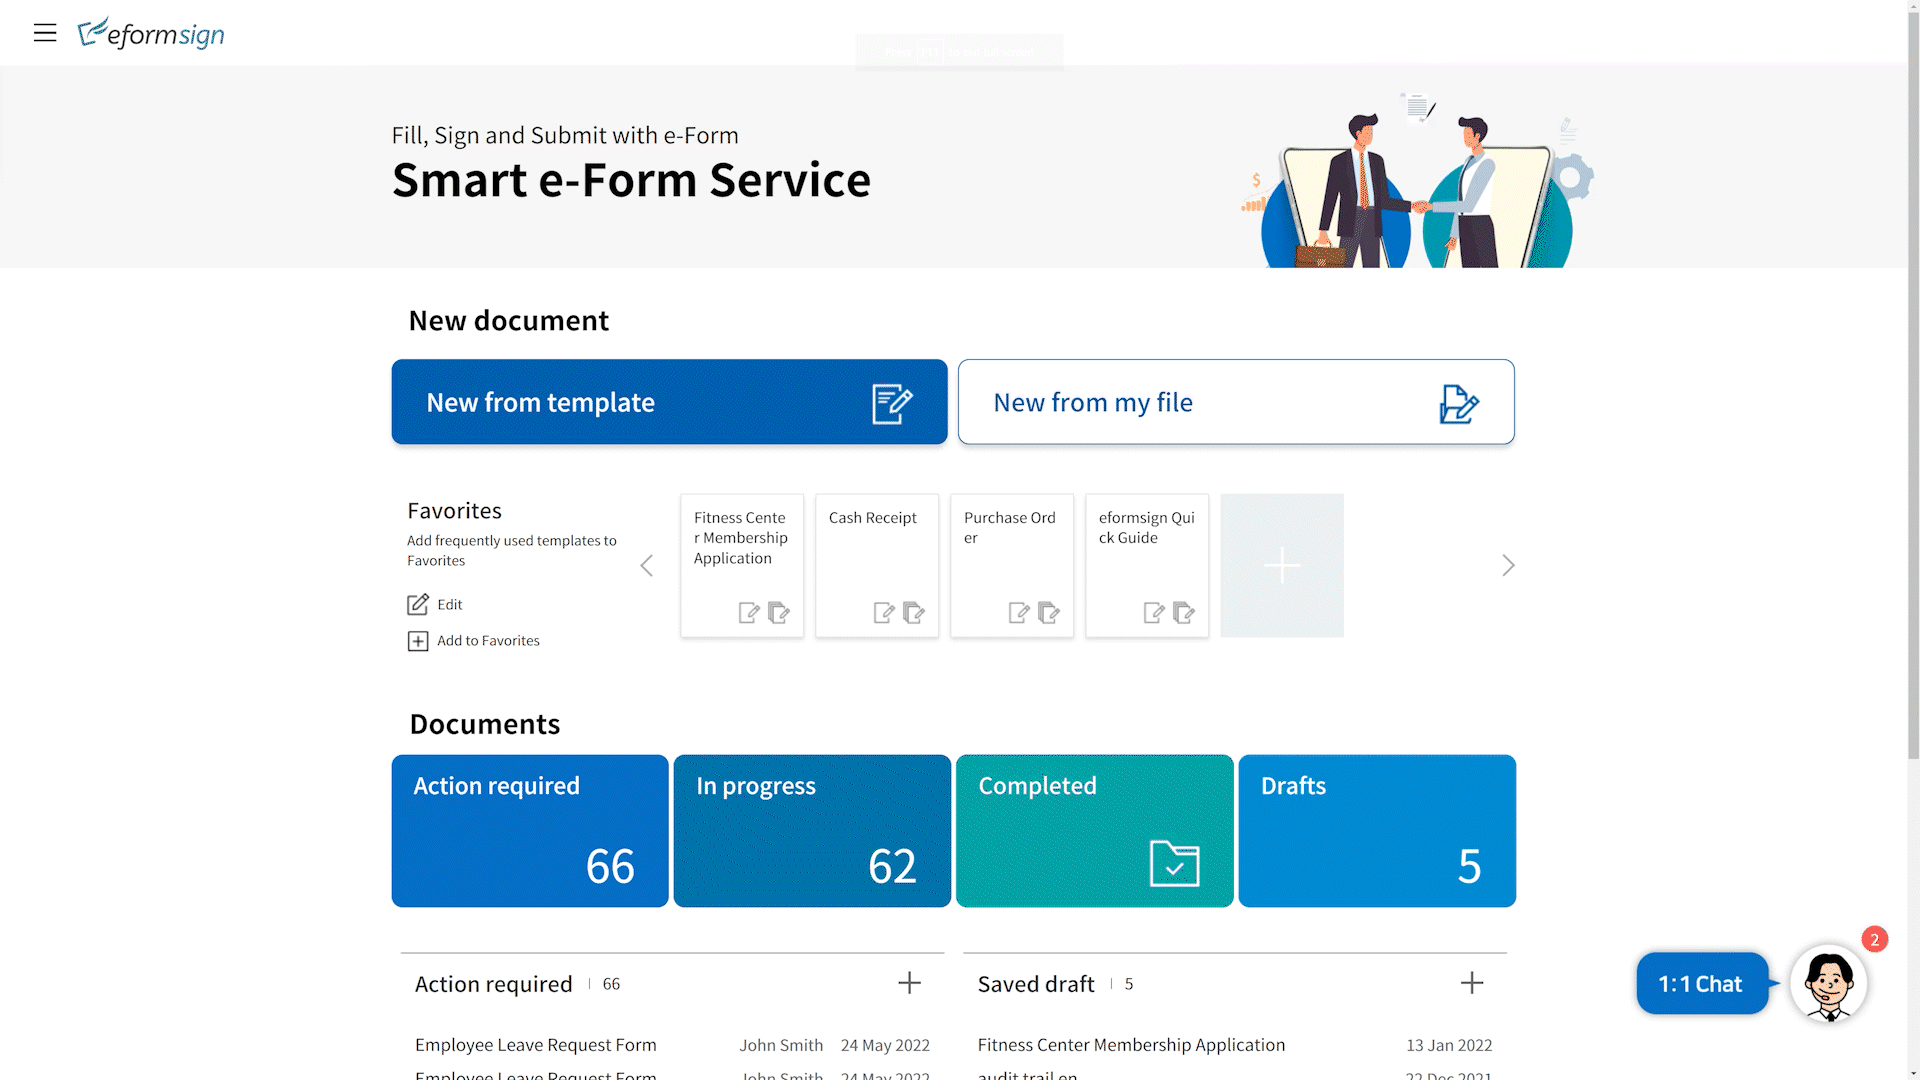The height and width of the screenshot is (1080, 1920).
Task: Open the hamburger navigation menu
Action: [x=45, y=33]
